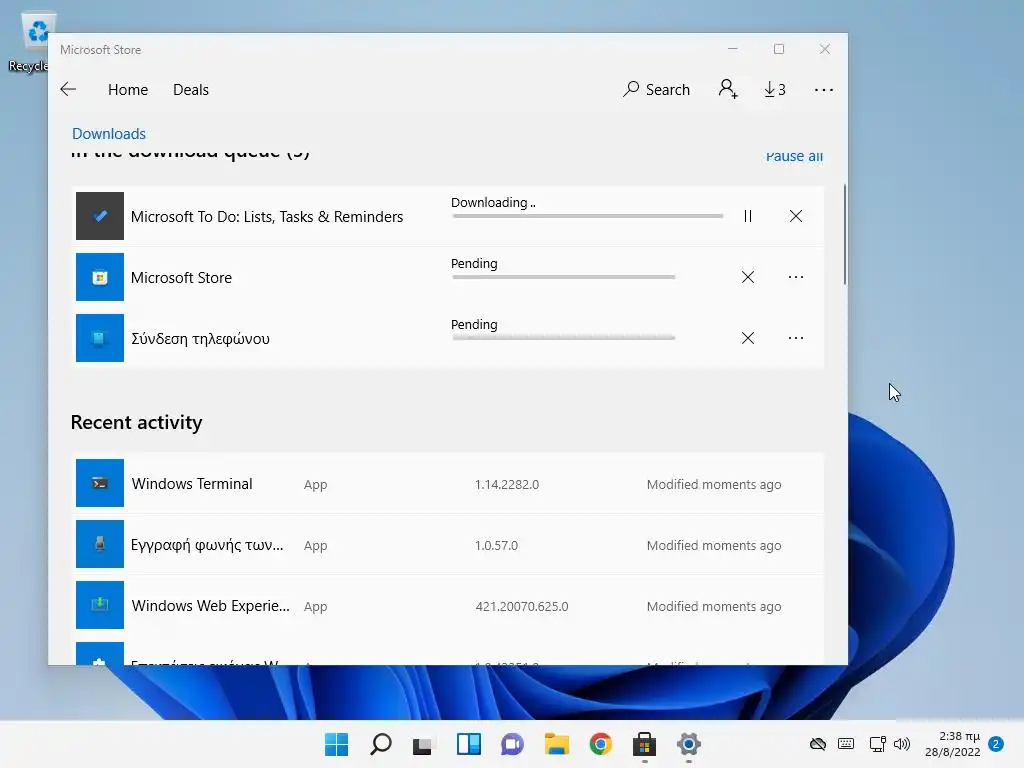Open the Store more options menu

[824, 90]
